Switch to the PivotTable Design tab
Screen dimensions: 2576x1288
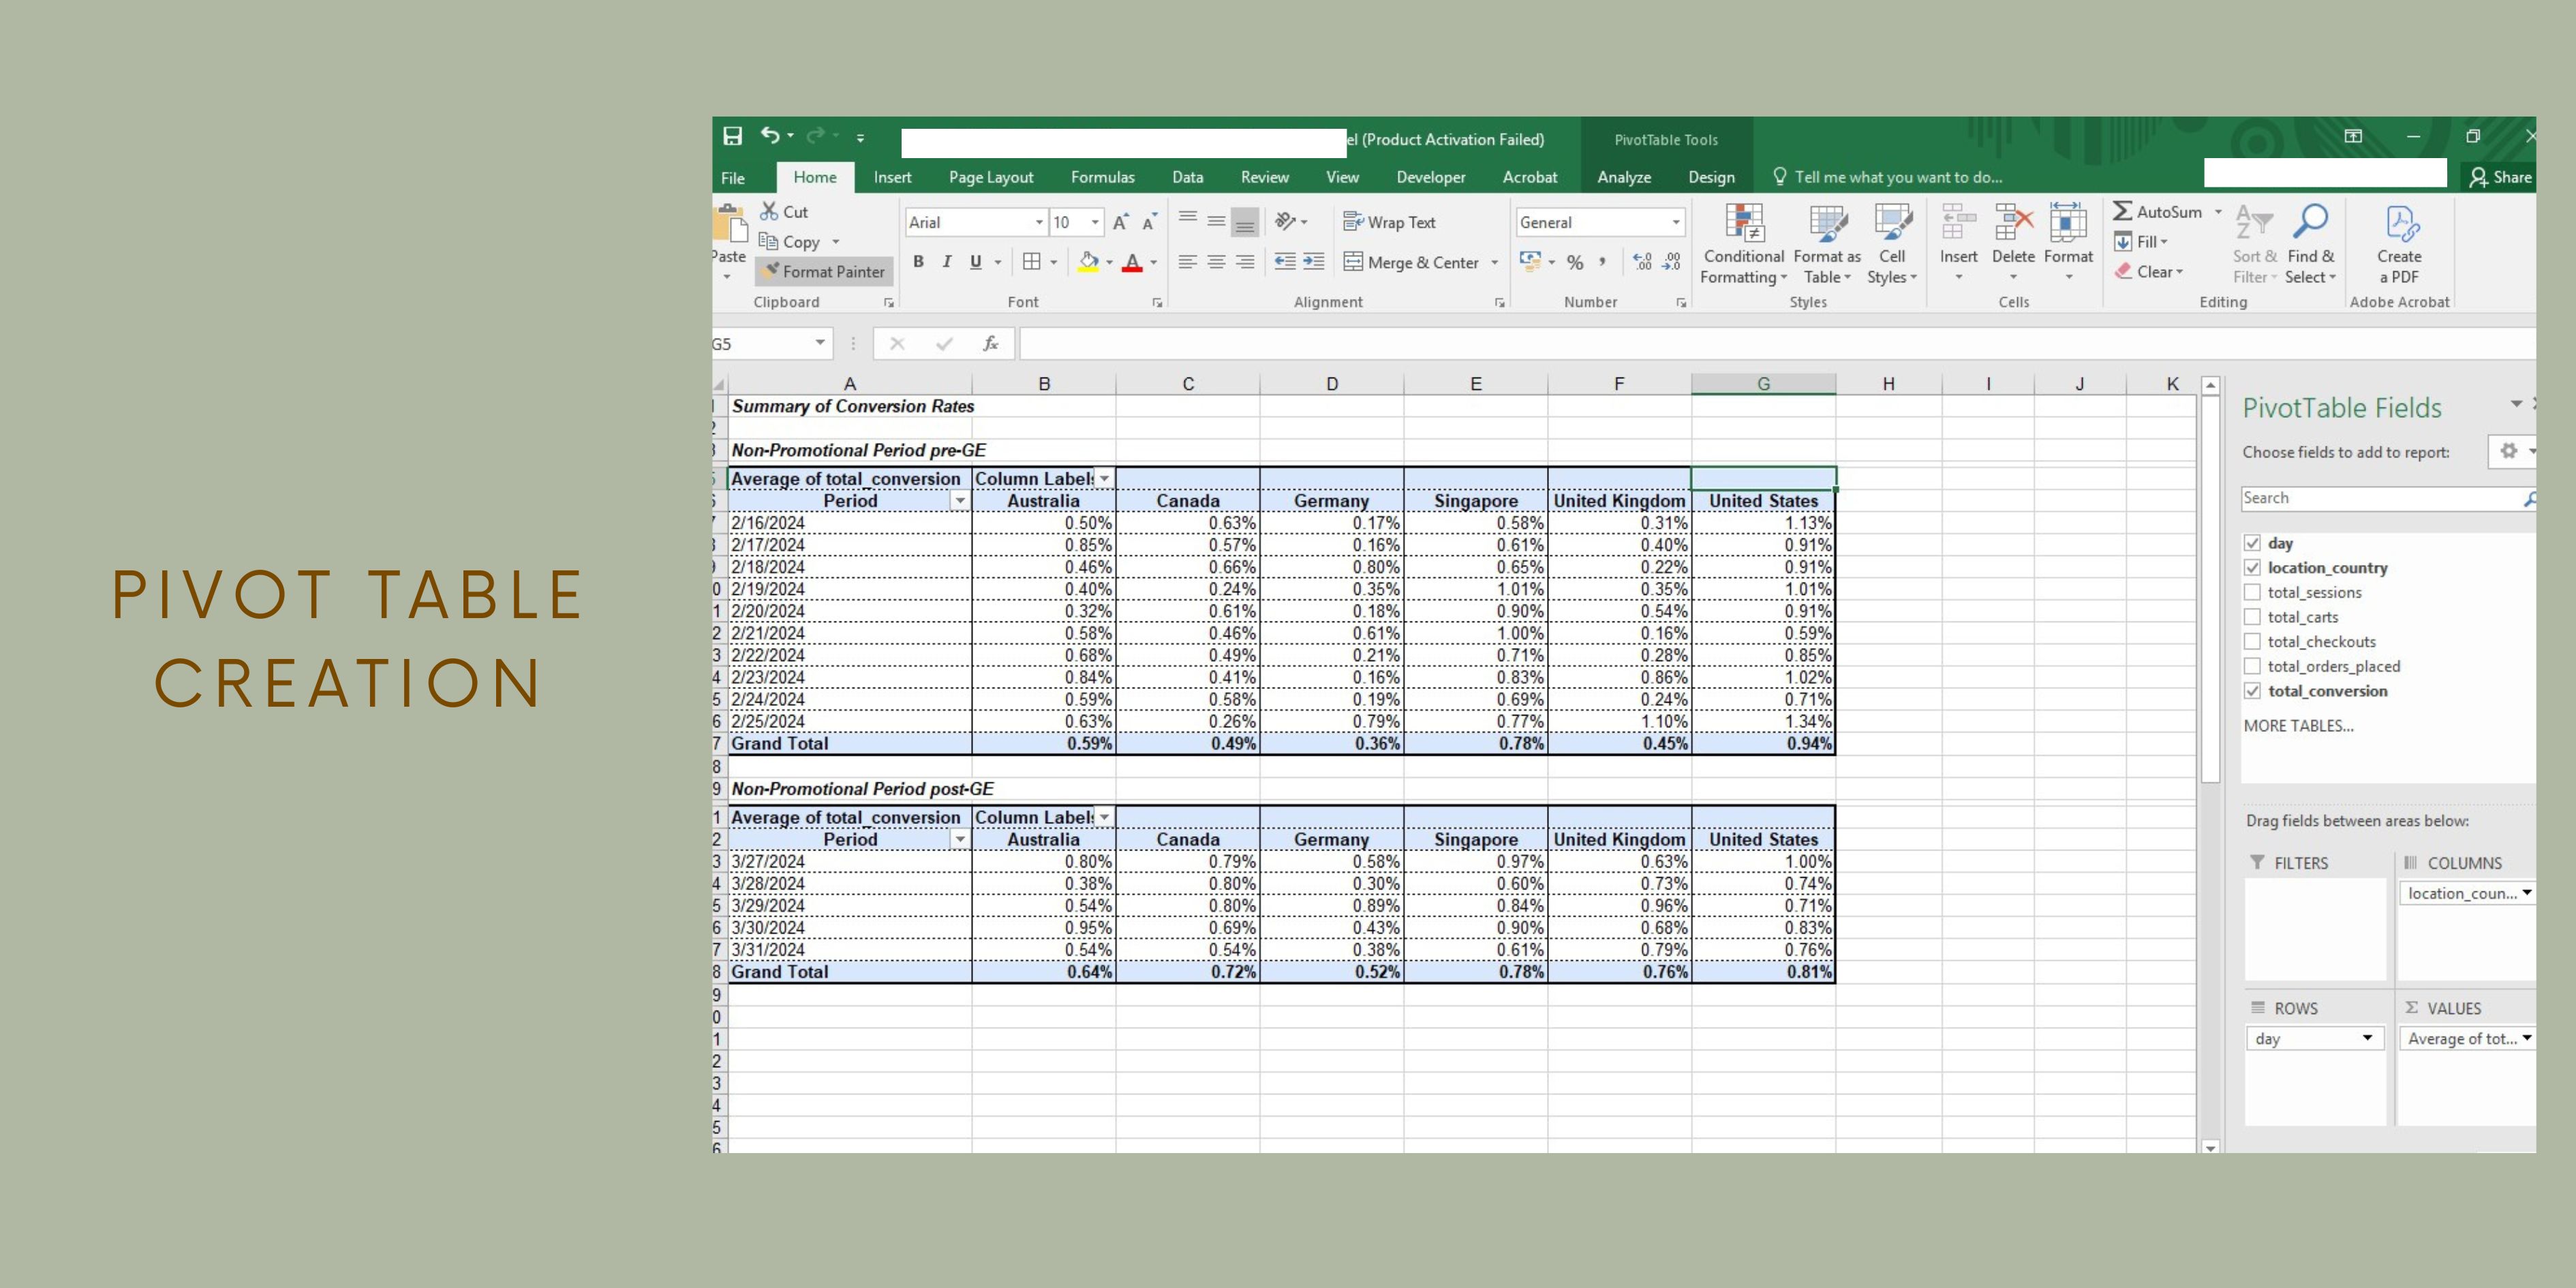tap(1711, 177)
